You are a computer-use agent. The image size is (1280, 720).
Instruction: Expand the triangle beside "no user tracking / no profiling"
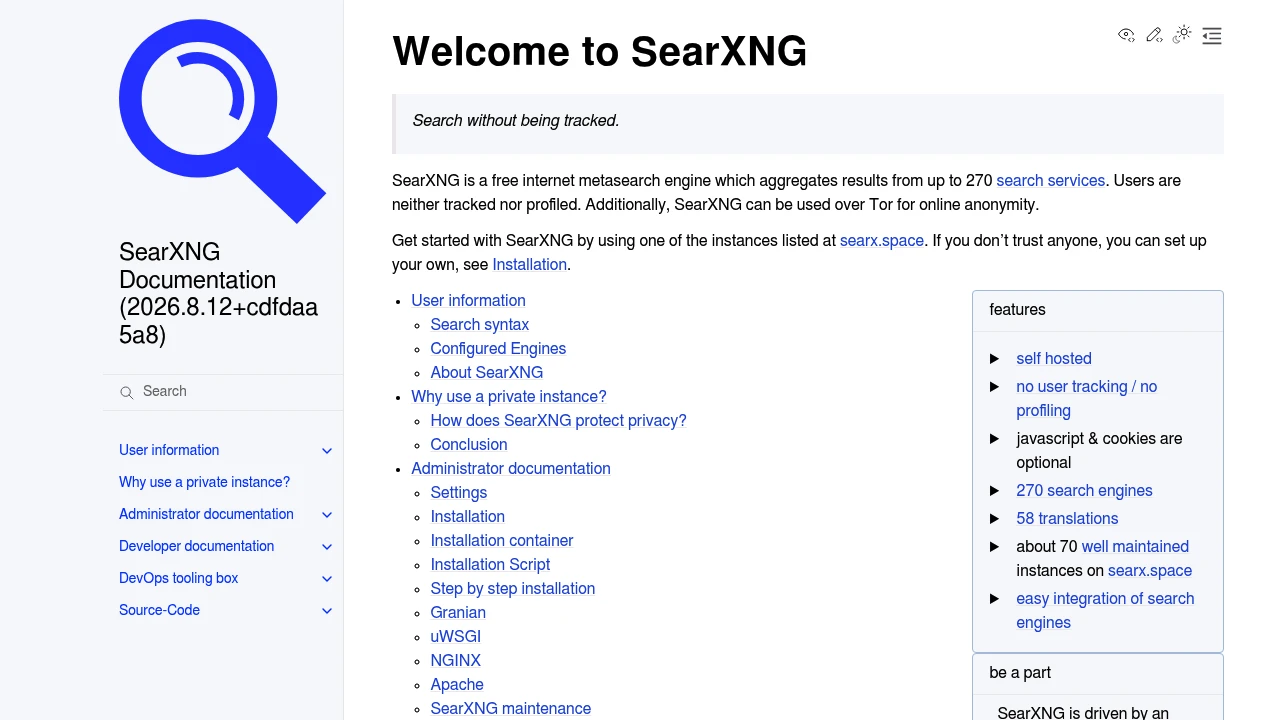tap(995, 386)
